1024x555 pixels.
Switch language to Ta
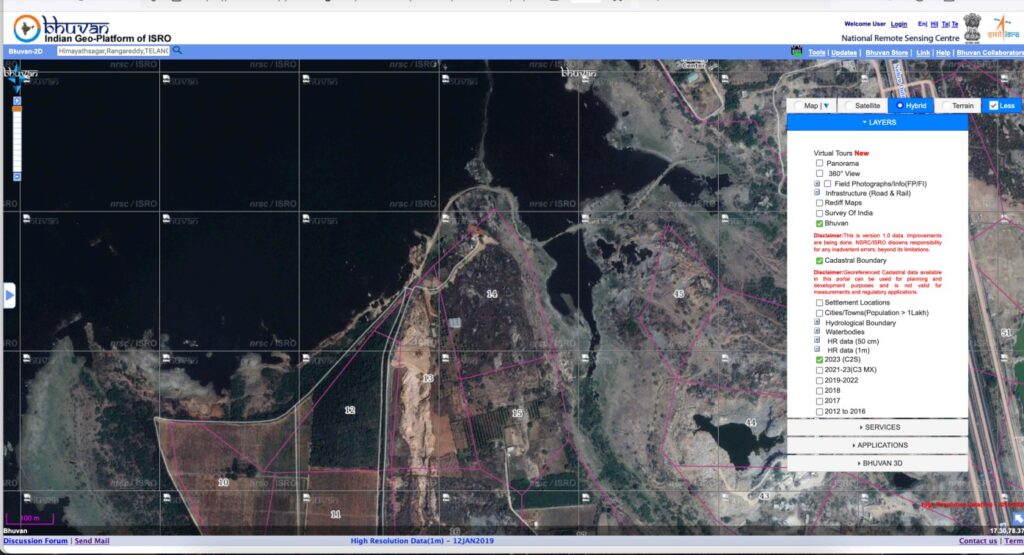pos(945,24)
